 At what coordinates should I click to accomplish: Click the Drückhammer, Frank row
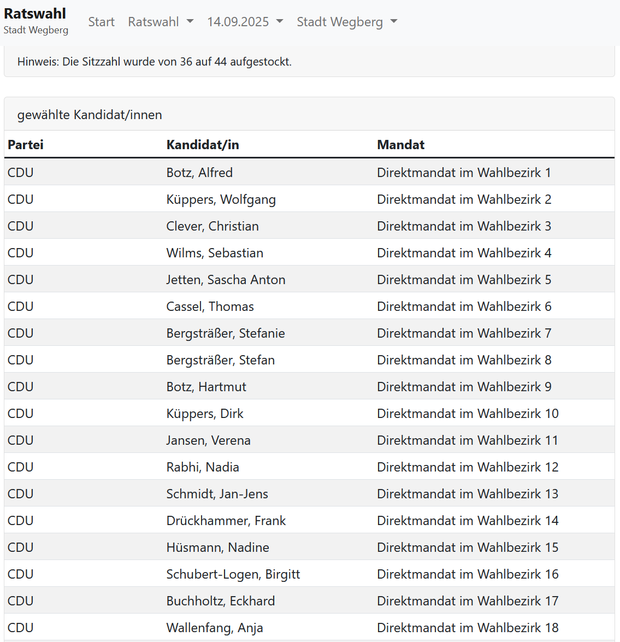click(x=226, y=521)
